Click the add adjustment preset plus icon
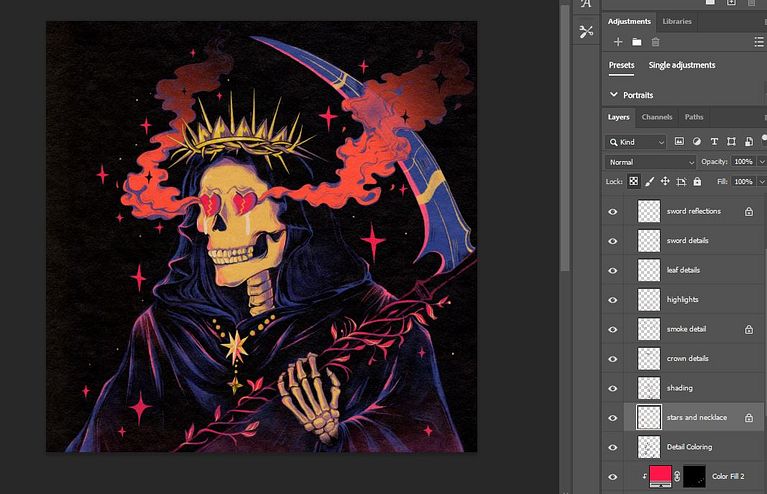767x494 pixels. click(x=618, y=42)
